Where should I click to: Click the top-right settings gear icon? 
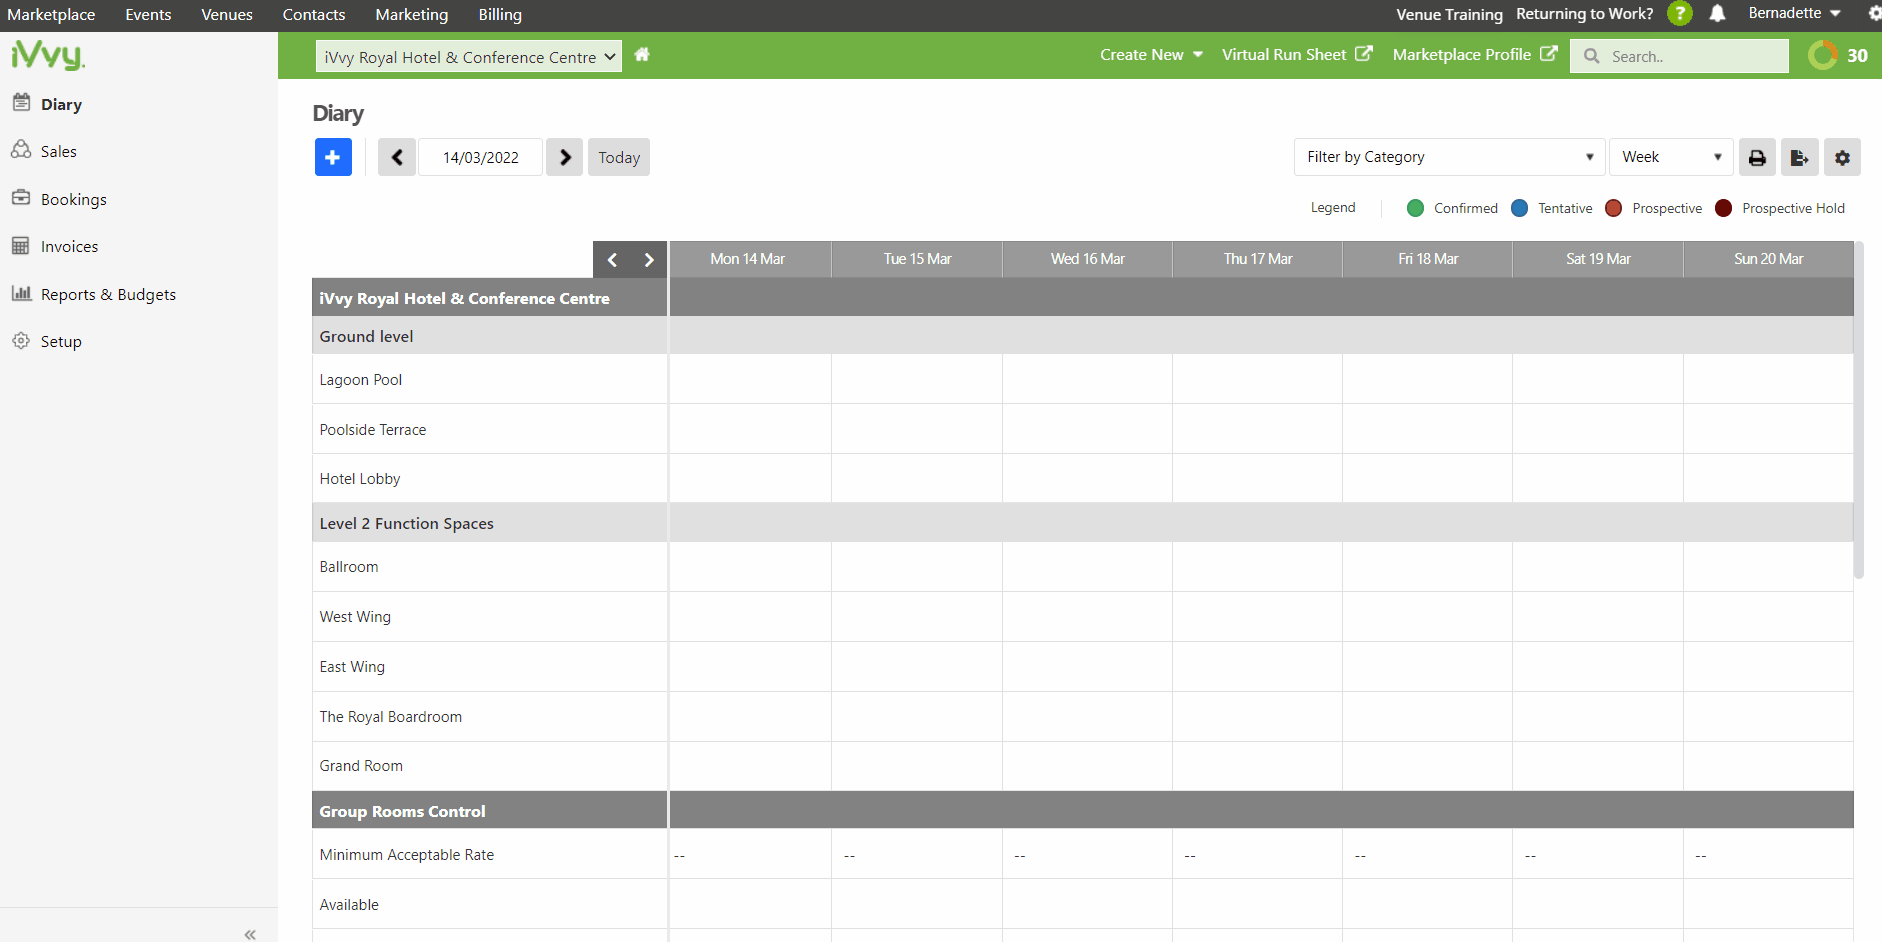coord(1874,14)
